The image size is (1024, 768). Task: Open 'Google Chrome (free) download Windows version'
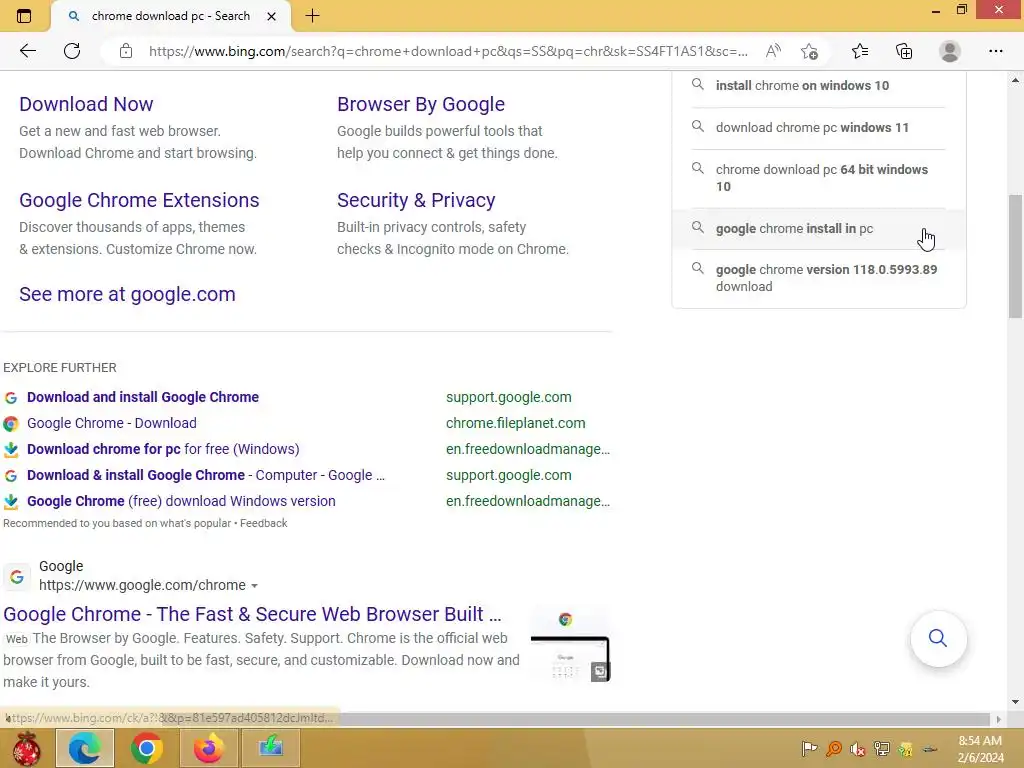coord(181,502)
